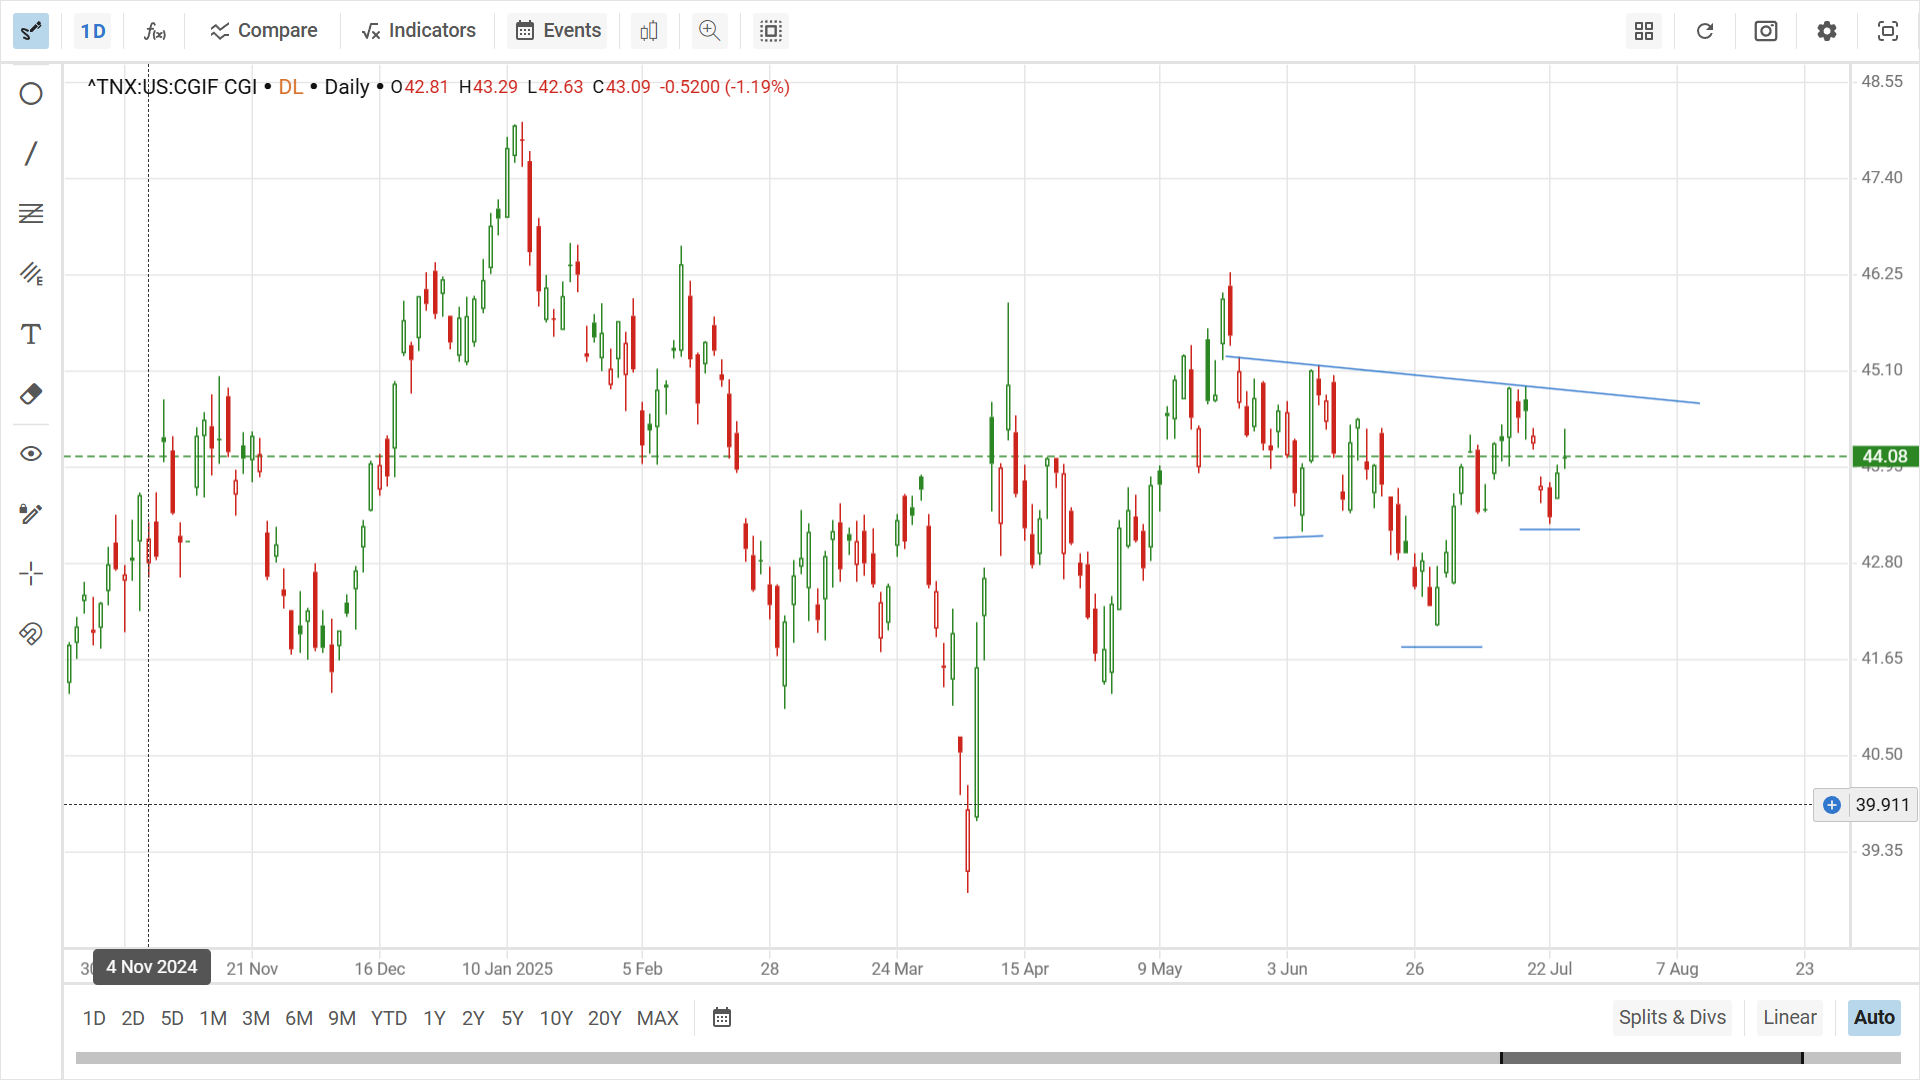Set the range to 2D

pyautogui.click(x=133, y=1018)
